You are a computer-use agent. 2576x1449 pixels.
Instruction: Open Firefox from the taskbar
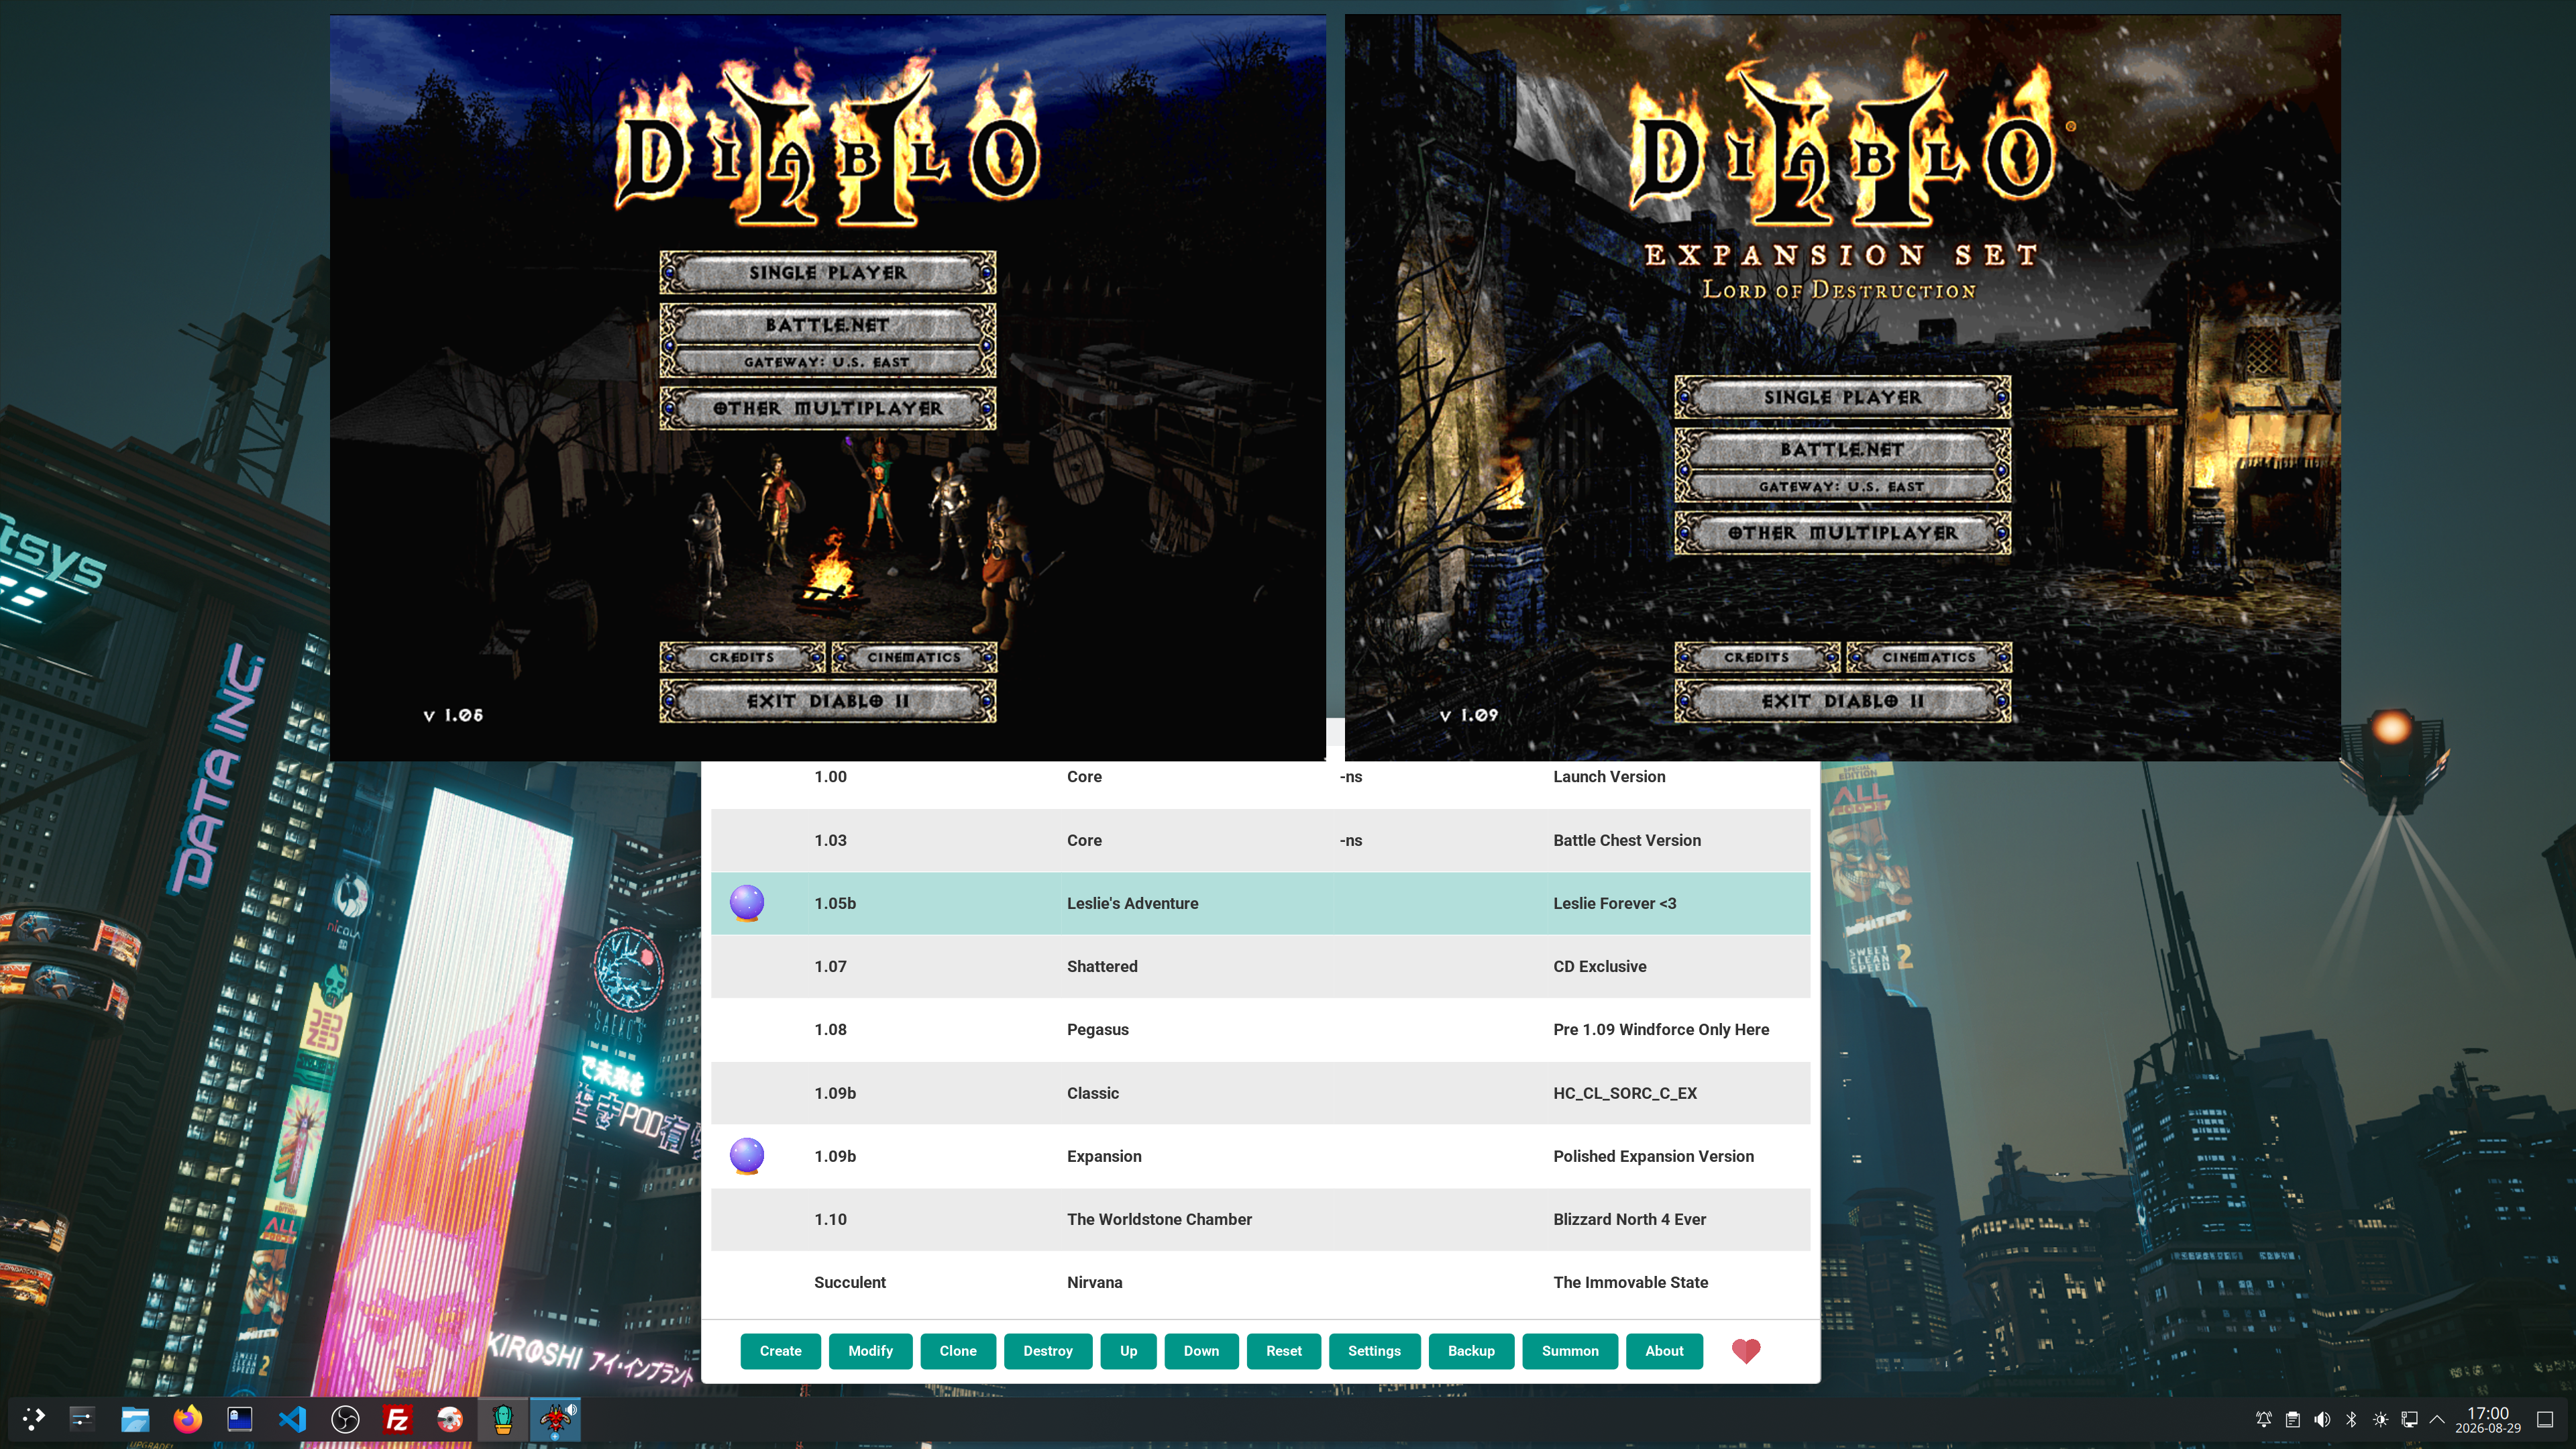click(x=187, y=1418)
